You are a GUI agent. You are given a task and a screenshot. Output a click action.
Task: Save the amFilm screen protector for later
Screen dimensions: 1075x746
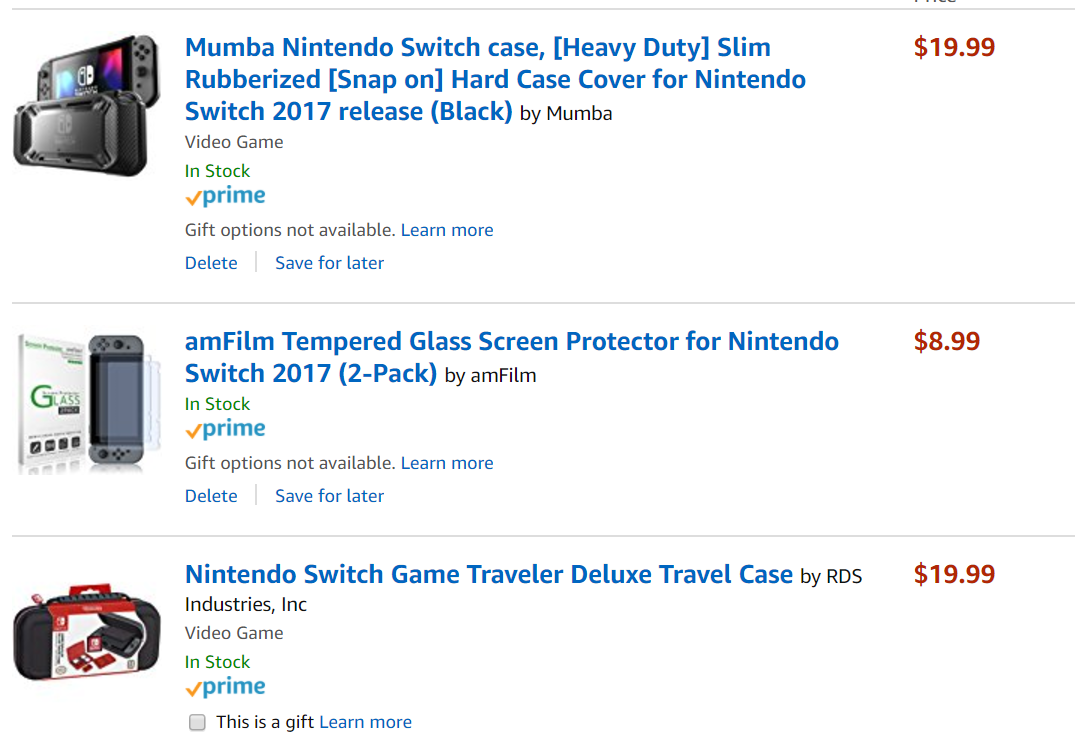[329, 496]
